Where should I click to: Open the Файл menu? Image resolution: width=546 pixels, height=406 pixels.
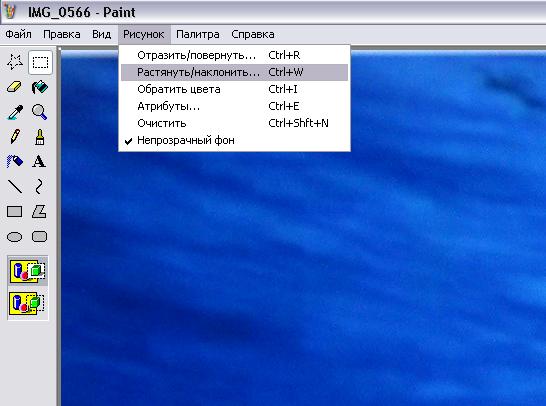pyautogui.click(x=18, y=34)
